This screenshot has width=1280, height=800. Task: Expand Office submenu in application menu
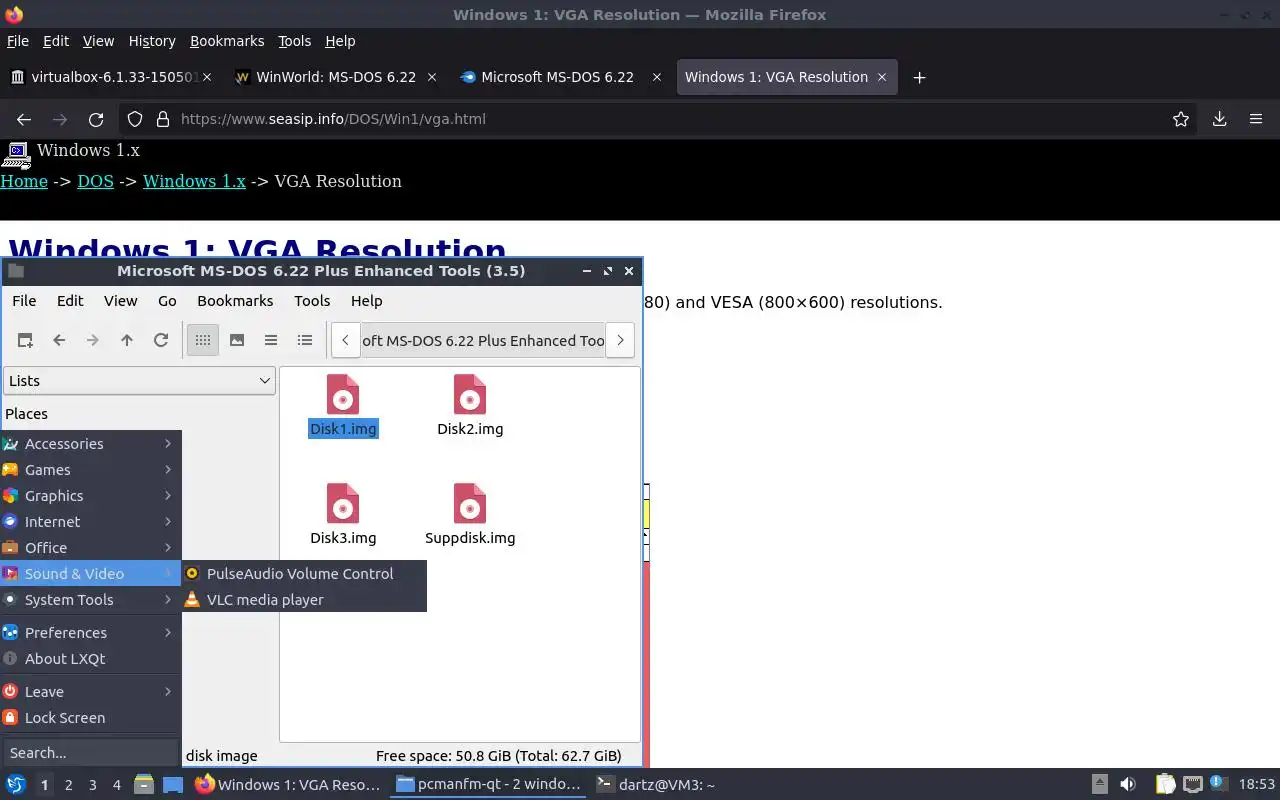coord(90,548)
